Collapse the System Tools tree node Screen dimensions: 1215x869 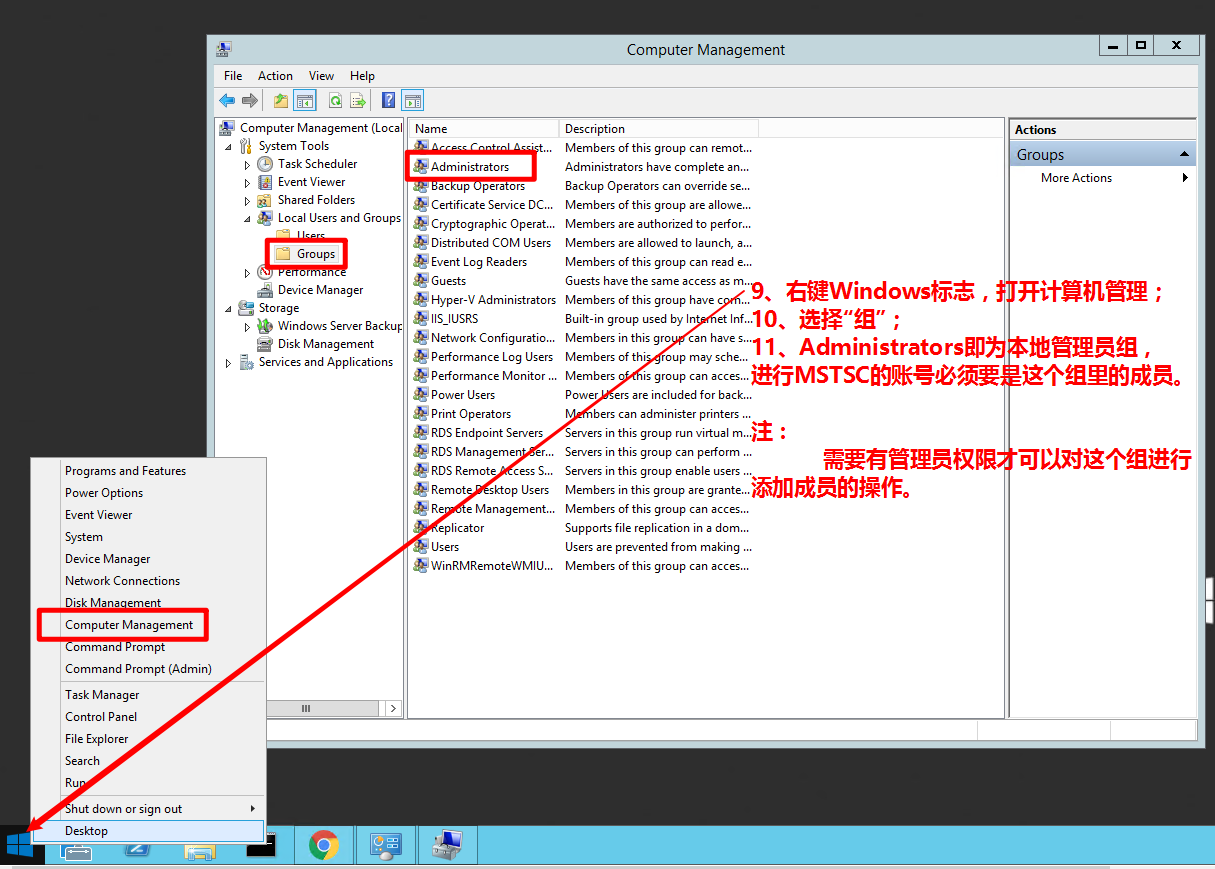click(x=229, y=147)
